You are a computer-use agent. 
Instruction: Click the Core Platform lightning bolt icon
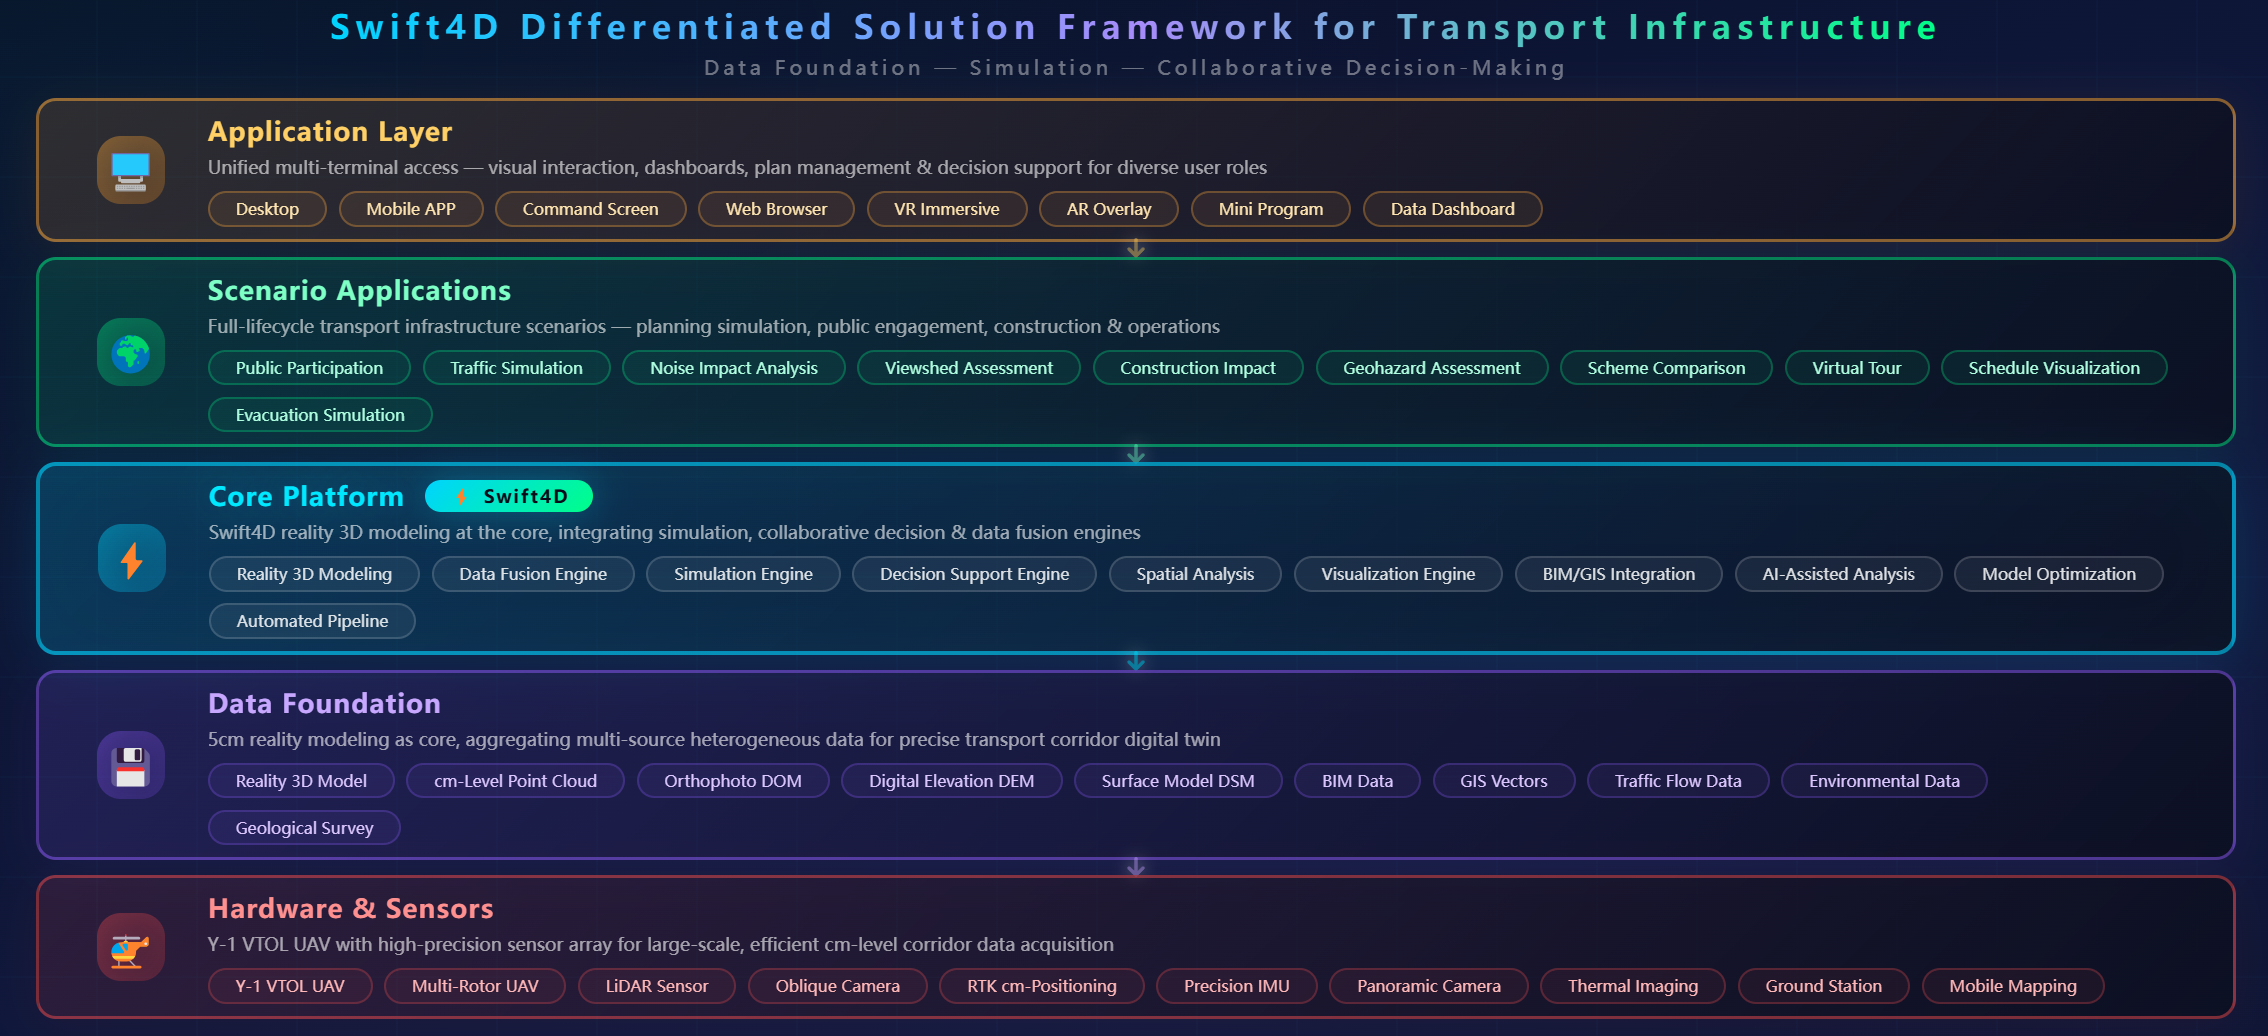tap(131, 558)
